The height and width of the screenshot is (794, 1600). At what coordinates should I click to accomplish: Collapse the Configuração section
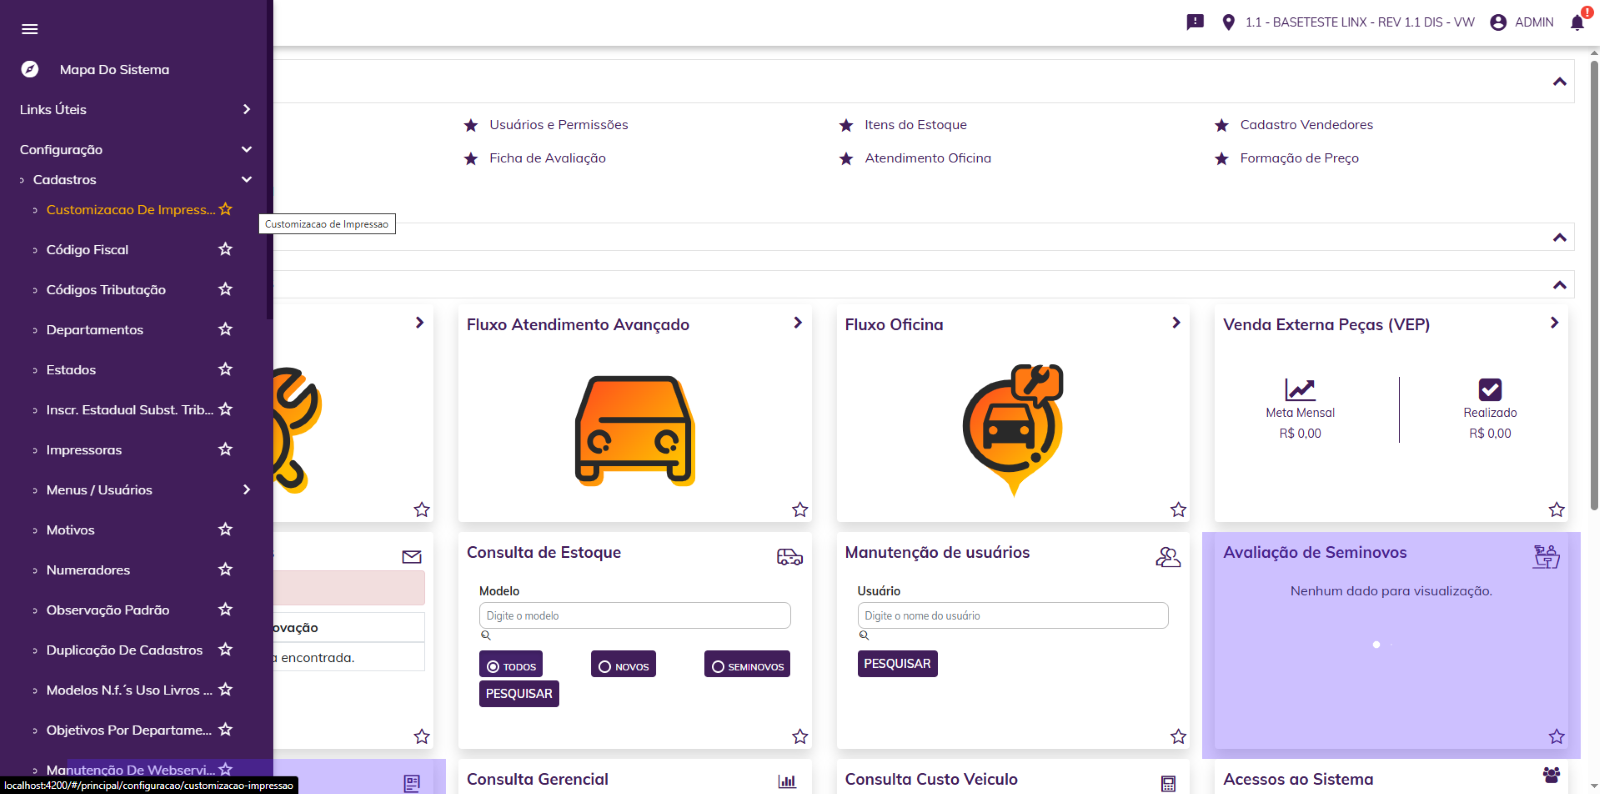point(246,149)
